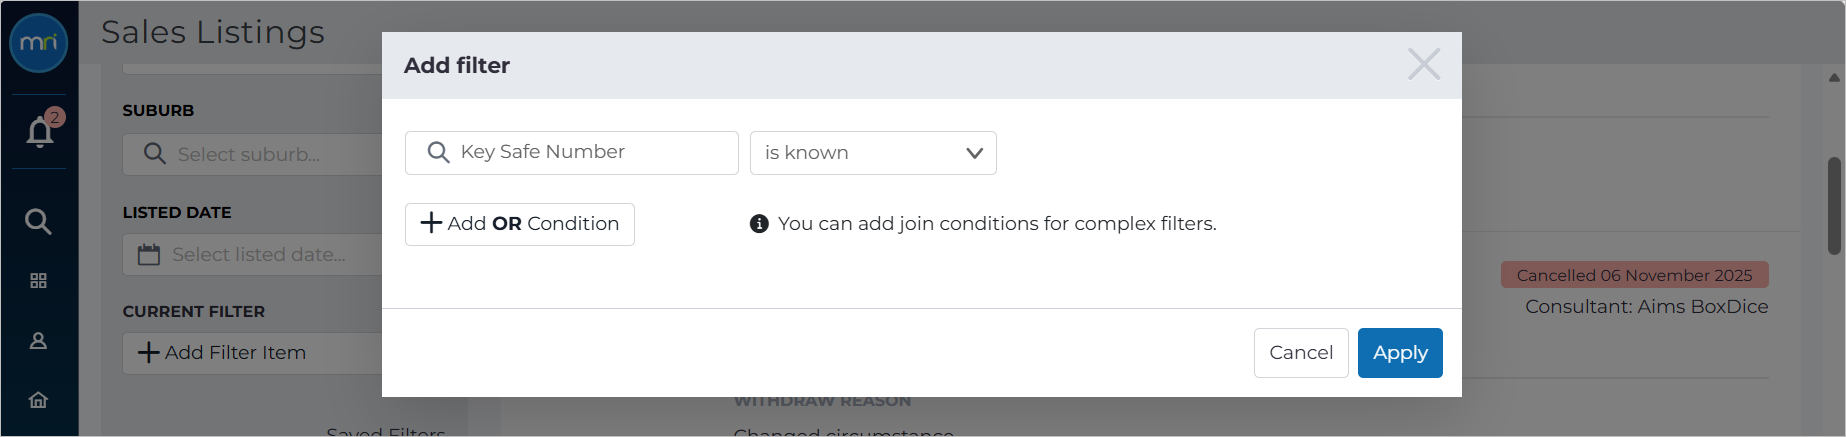Screen dimensions: 1846x437
Task: Click Add OR Condition button
Action: click(520, 224)
